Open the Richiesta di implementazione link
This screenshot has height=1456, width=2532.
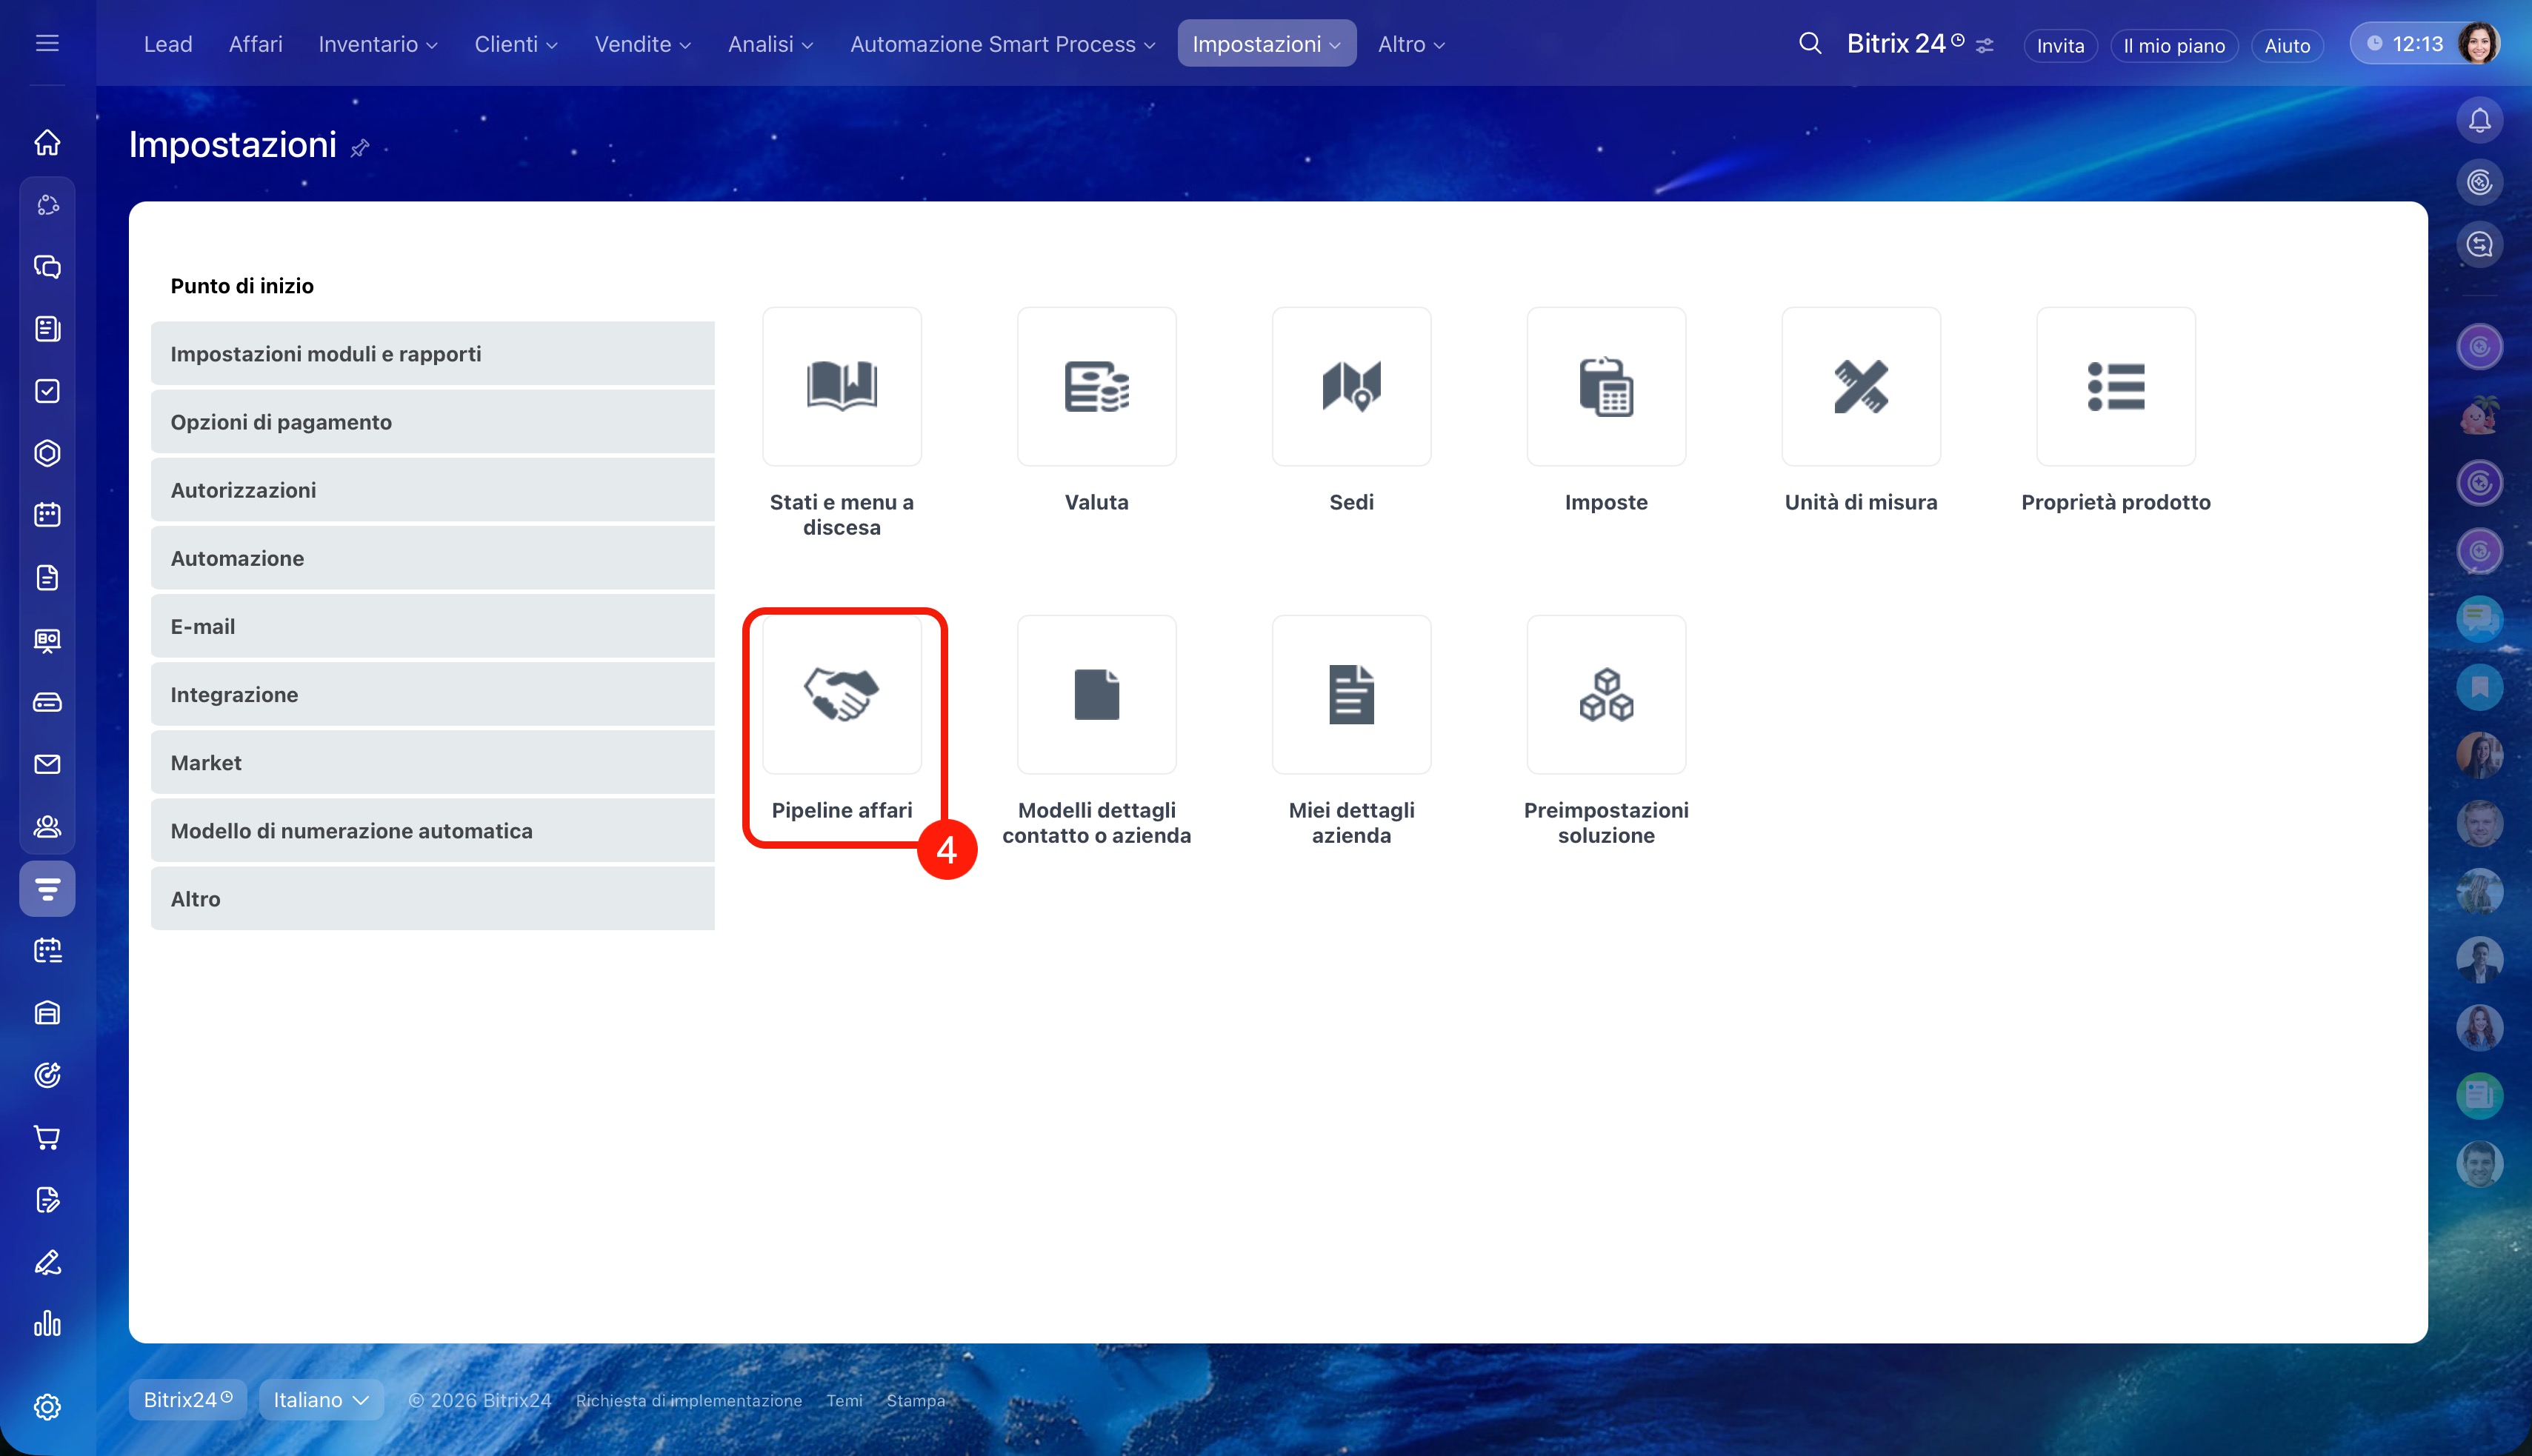688,1400
